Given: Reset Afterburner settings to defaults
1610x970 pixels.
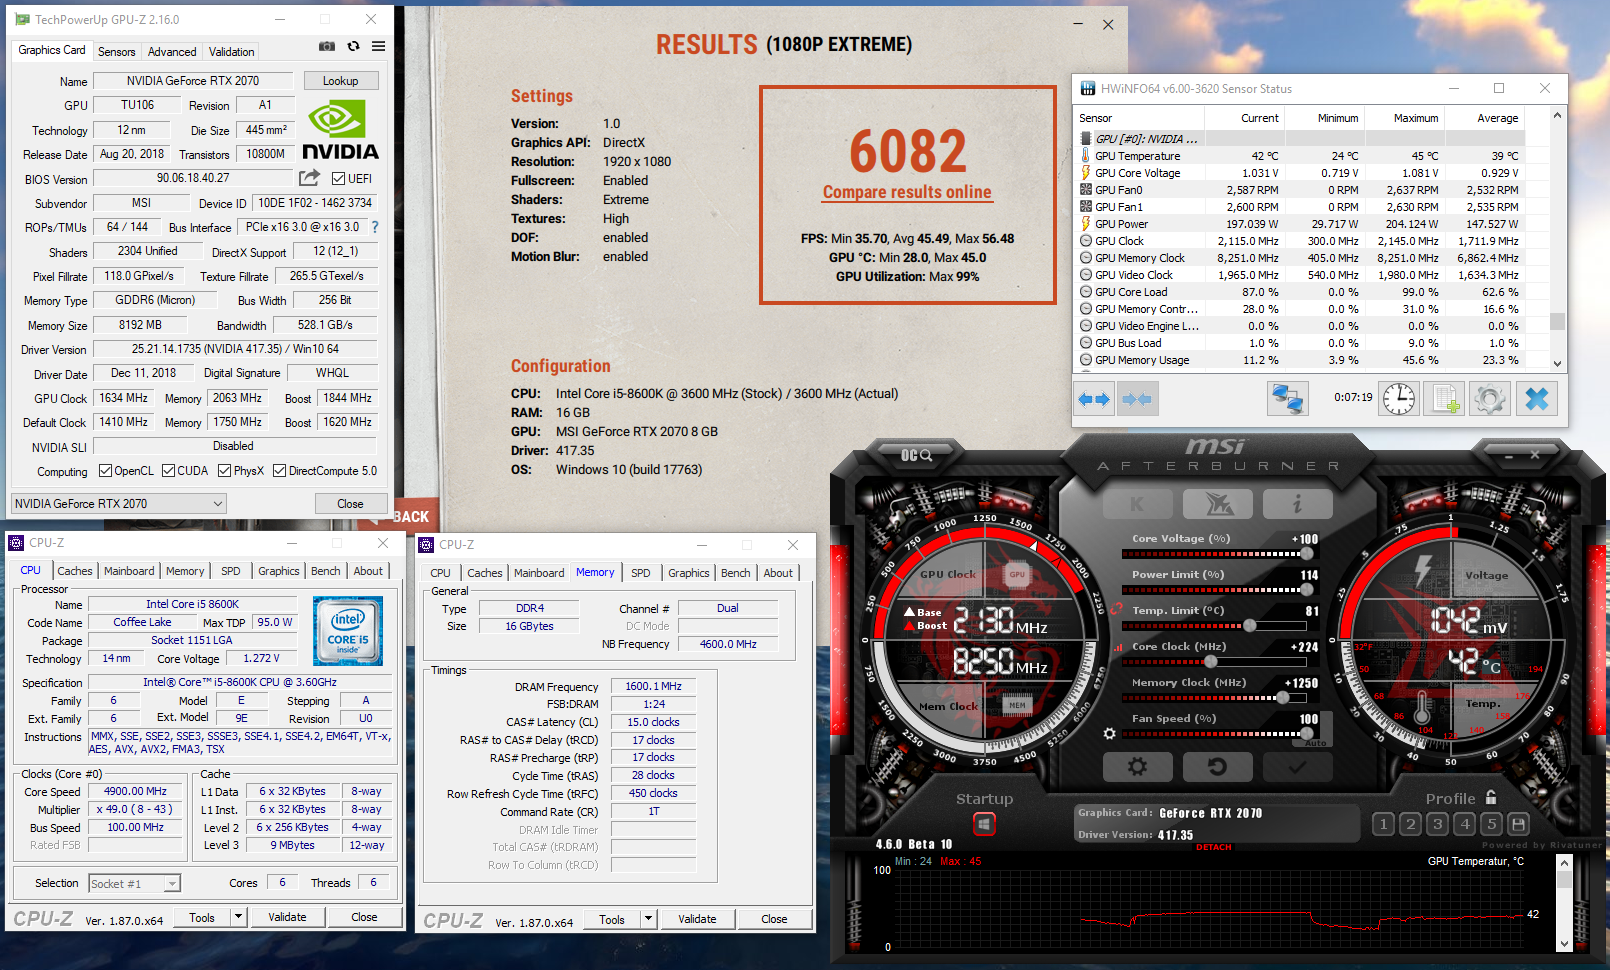Looking at the screenshot, I should point(1217,767).
